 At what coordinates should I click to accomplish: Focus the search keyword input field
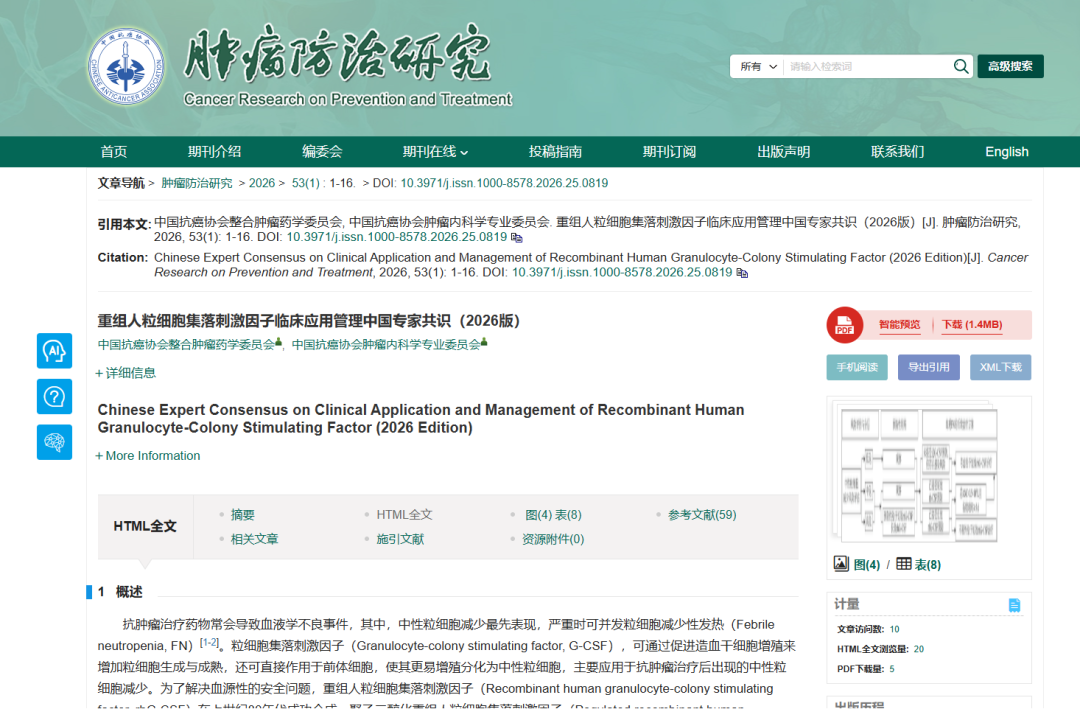tap(868, 66)
